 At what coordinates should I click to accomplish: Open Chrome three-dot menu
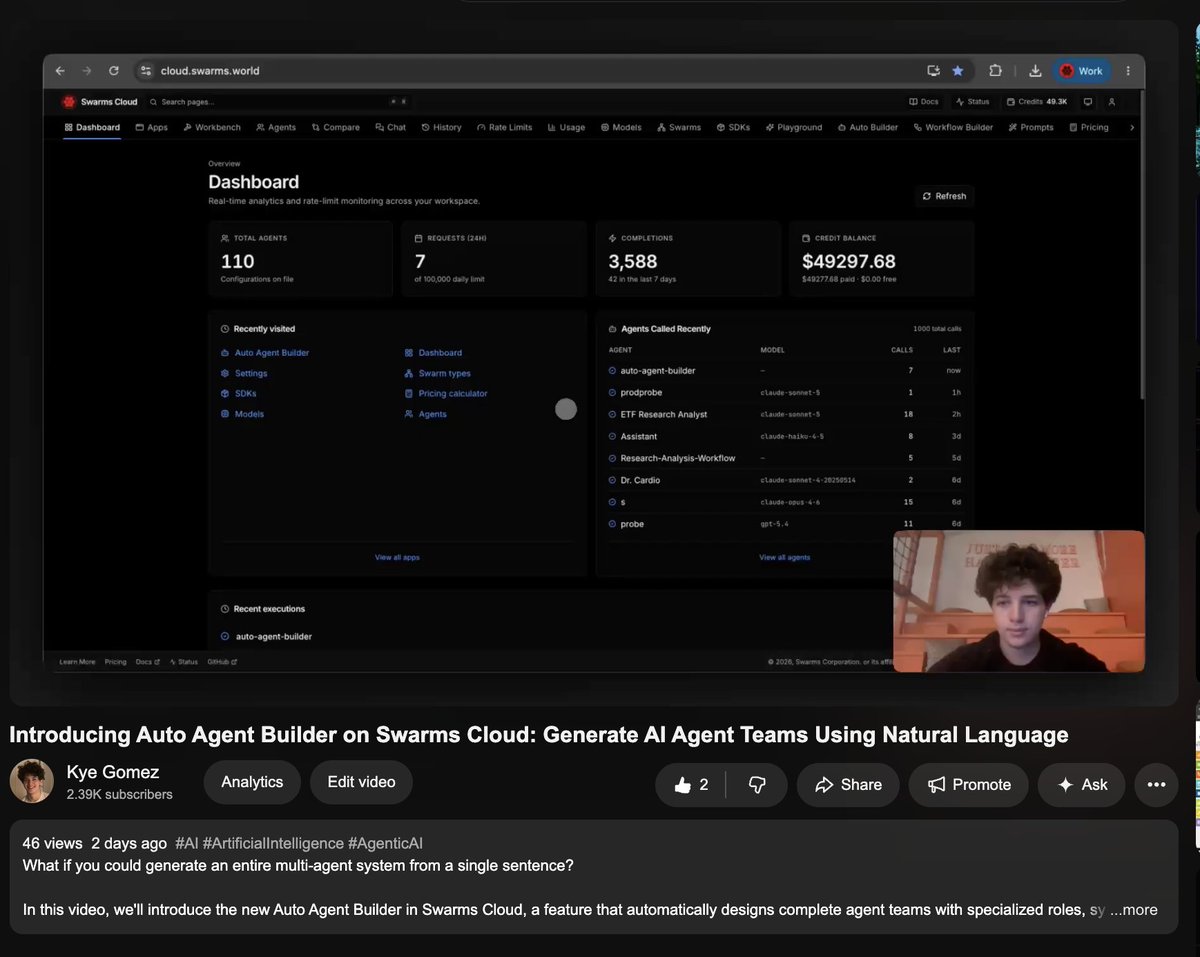pyautogui.click(x=1128, y=71)
